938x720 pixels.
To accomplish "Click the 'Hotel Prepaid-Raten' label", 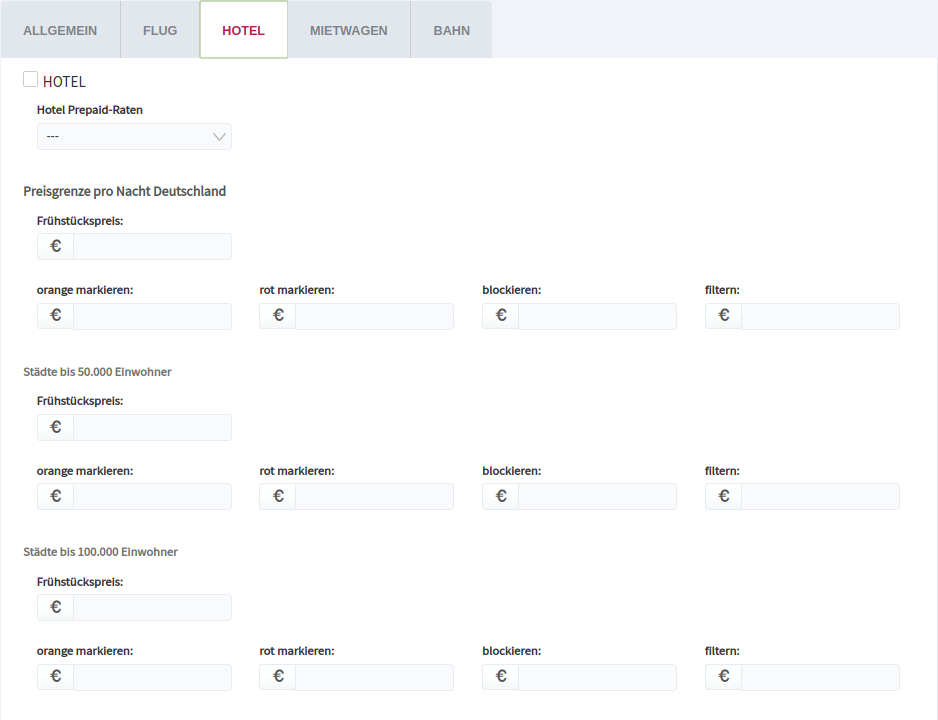I will 90,110.
